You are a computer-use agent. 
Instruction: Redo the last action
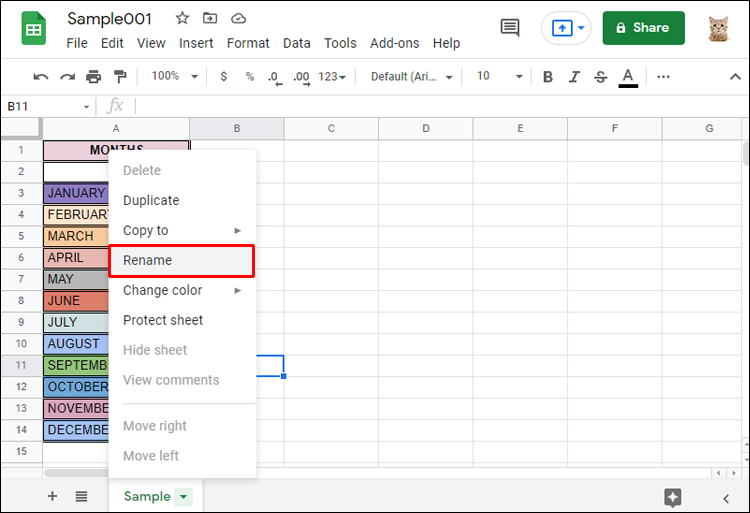[67, 76]
